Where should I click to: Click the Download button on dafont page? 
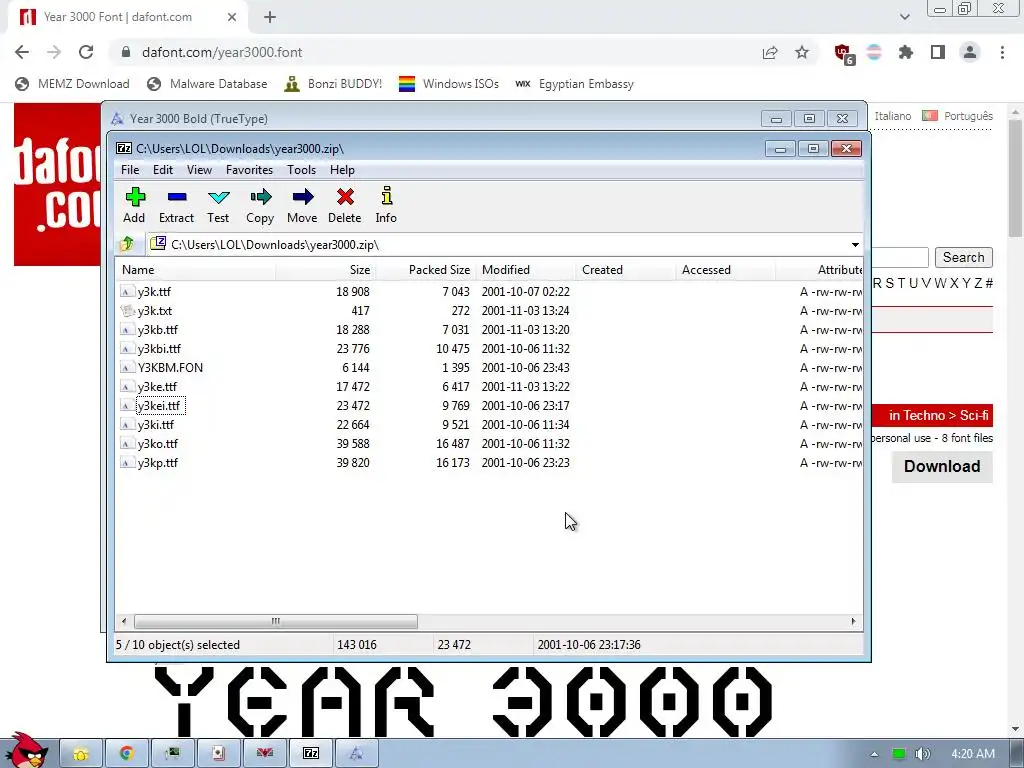pos(942,466)
